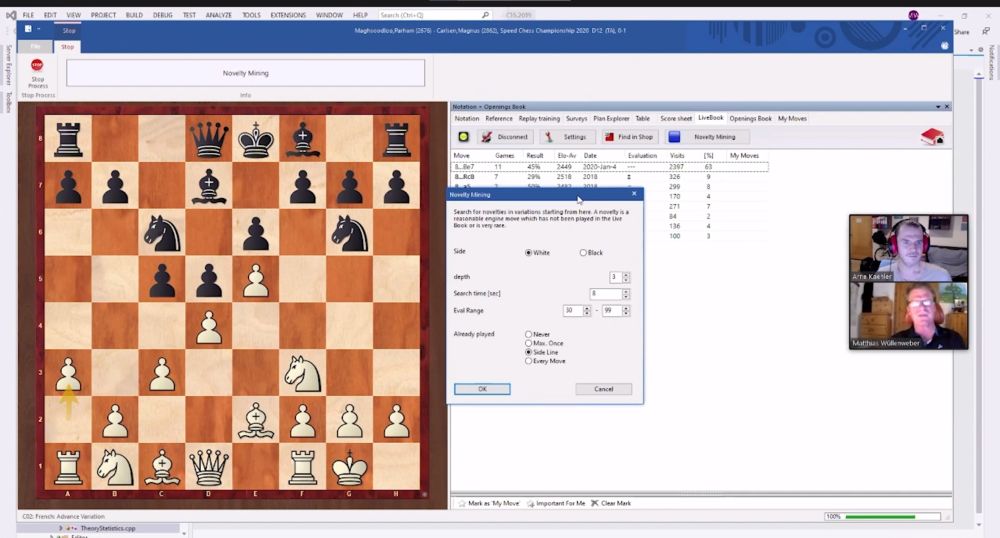Click the green engine status light icon
This screenshot has height=538, width=1000.
tap(464, 137)
